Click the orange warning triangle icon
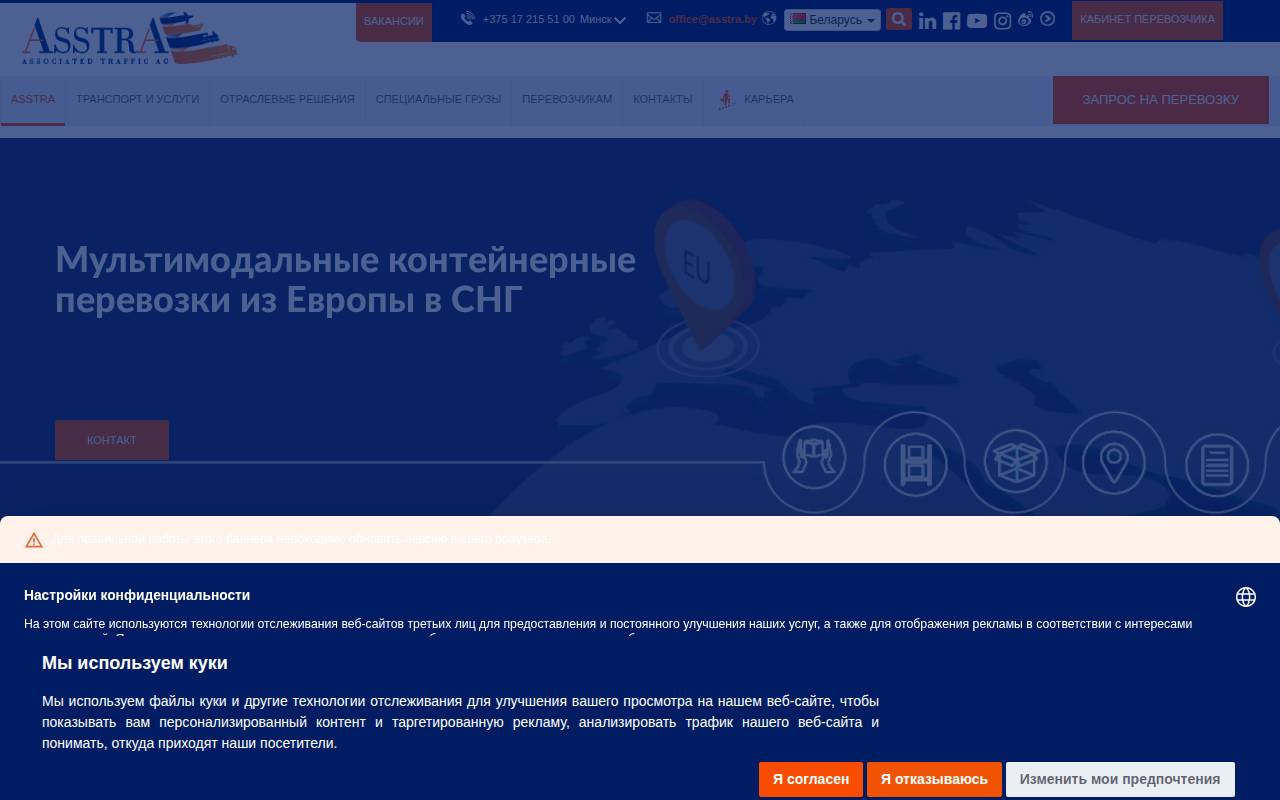Screen dimensions: 1280x800 34,540
